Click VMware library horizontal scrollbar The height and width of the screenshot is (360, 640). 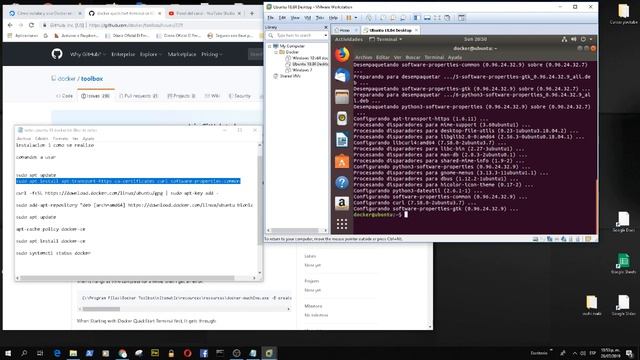tap(296, 231)
